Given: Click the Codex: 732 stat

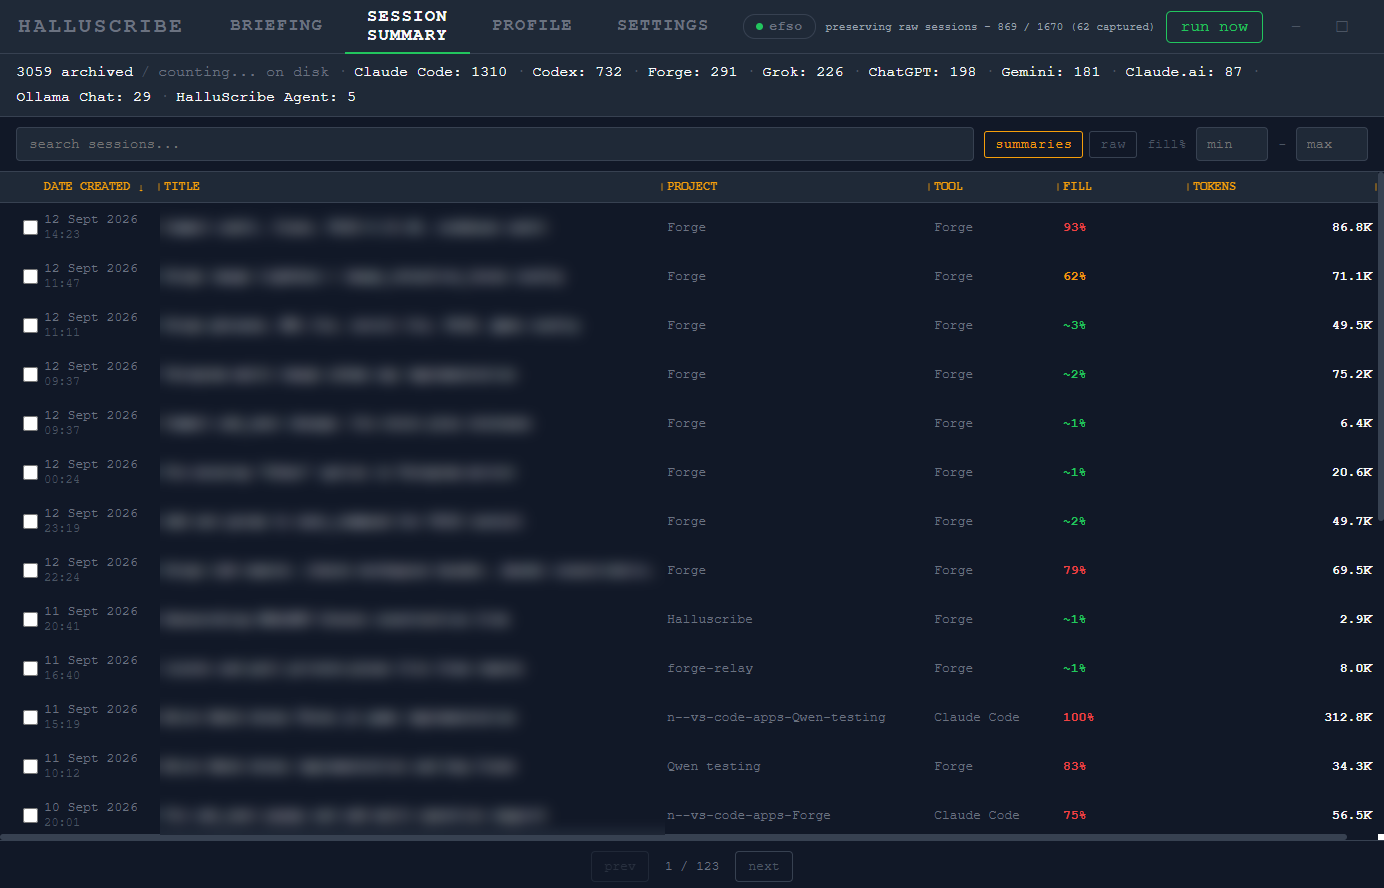Looking at the screenshot, I should (x=577, y=72).
